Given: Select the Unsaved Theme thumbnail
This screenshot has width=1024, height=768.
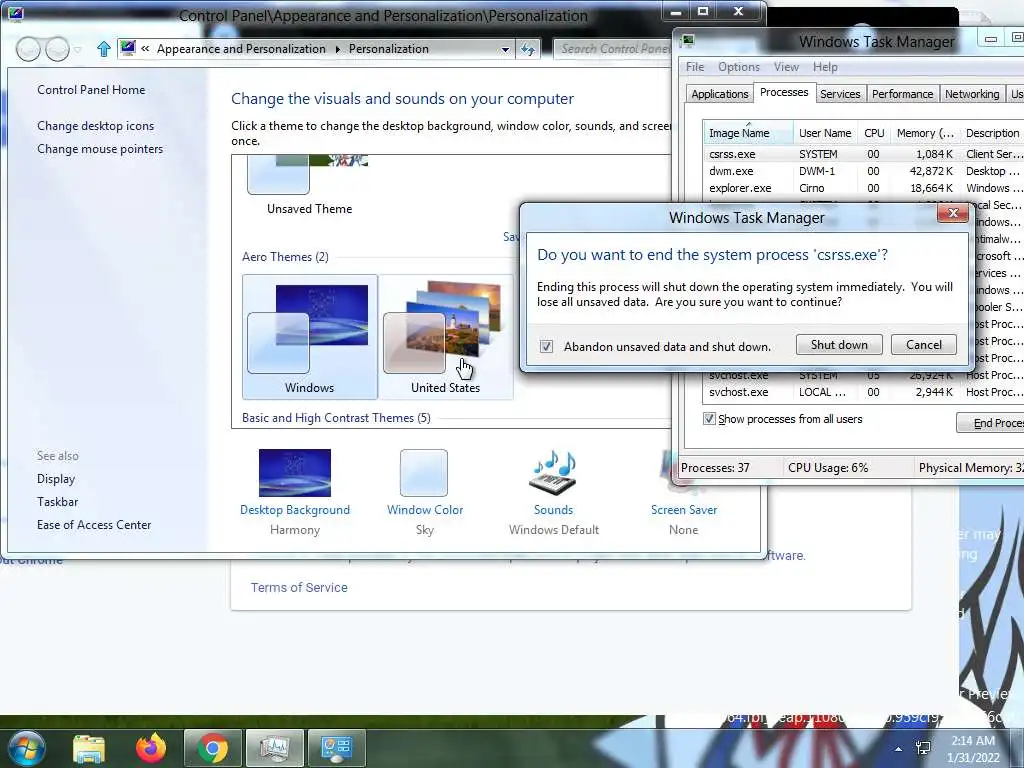Looking at the screenshot, I should 310,185.
